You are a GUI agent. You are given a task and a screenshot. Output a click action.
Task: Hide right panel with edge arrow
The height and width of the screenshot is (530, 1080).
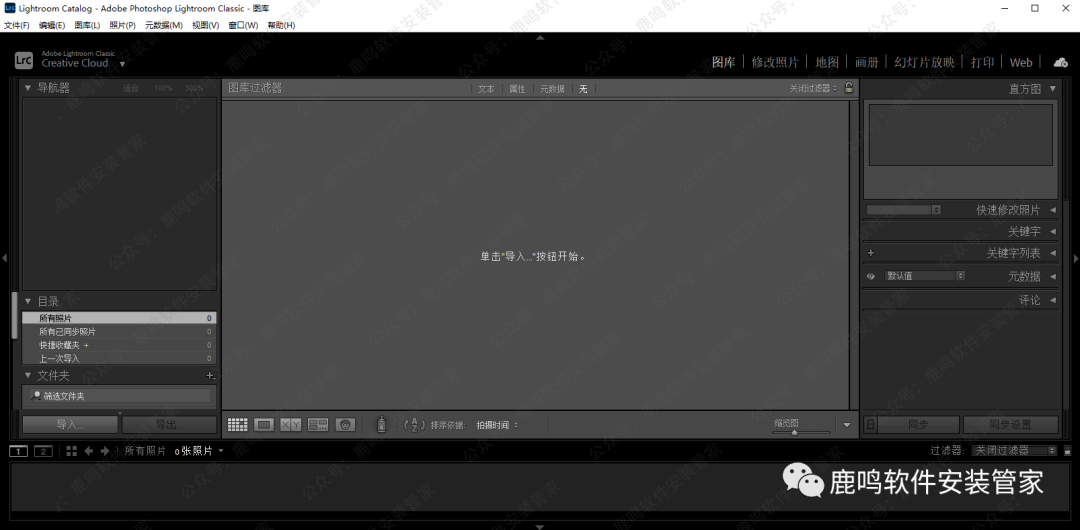[1076, 258]
